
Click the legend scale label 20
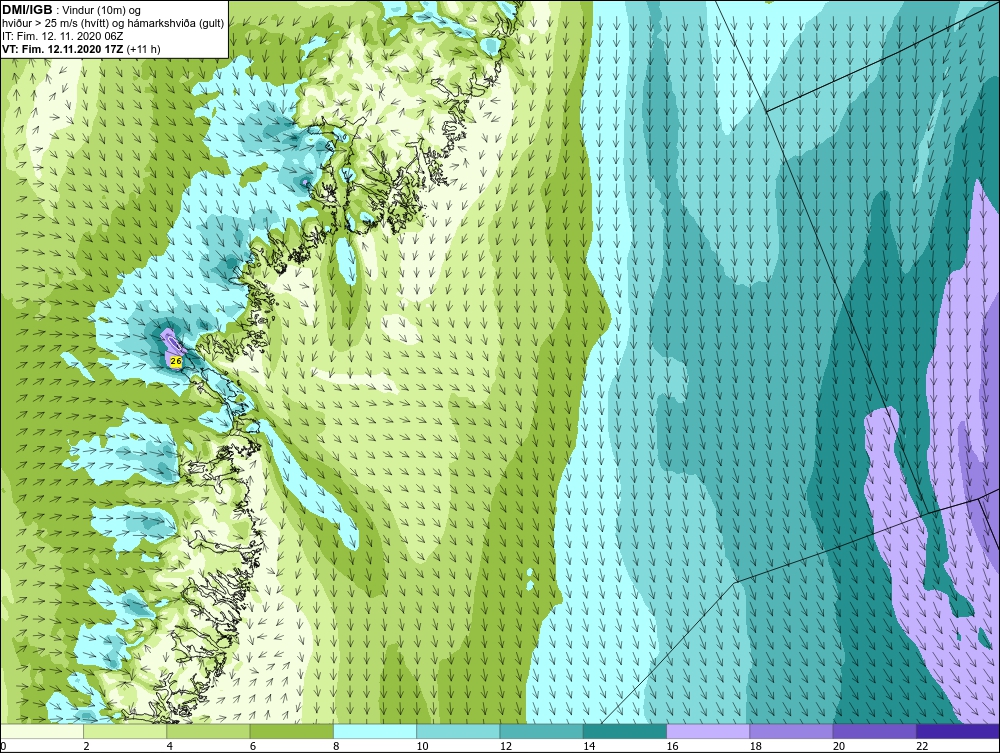pos(839,747)
